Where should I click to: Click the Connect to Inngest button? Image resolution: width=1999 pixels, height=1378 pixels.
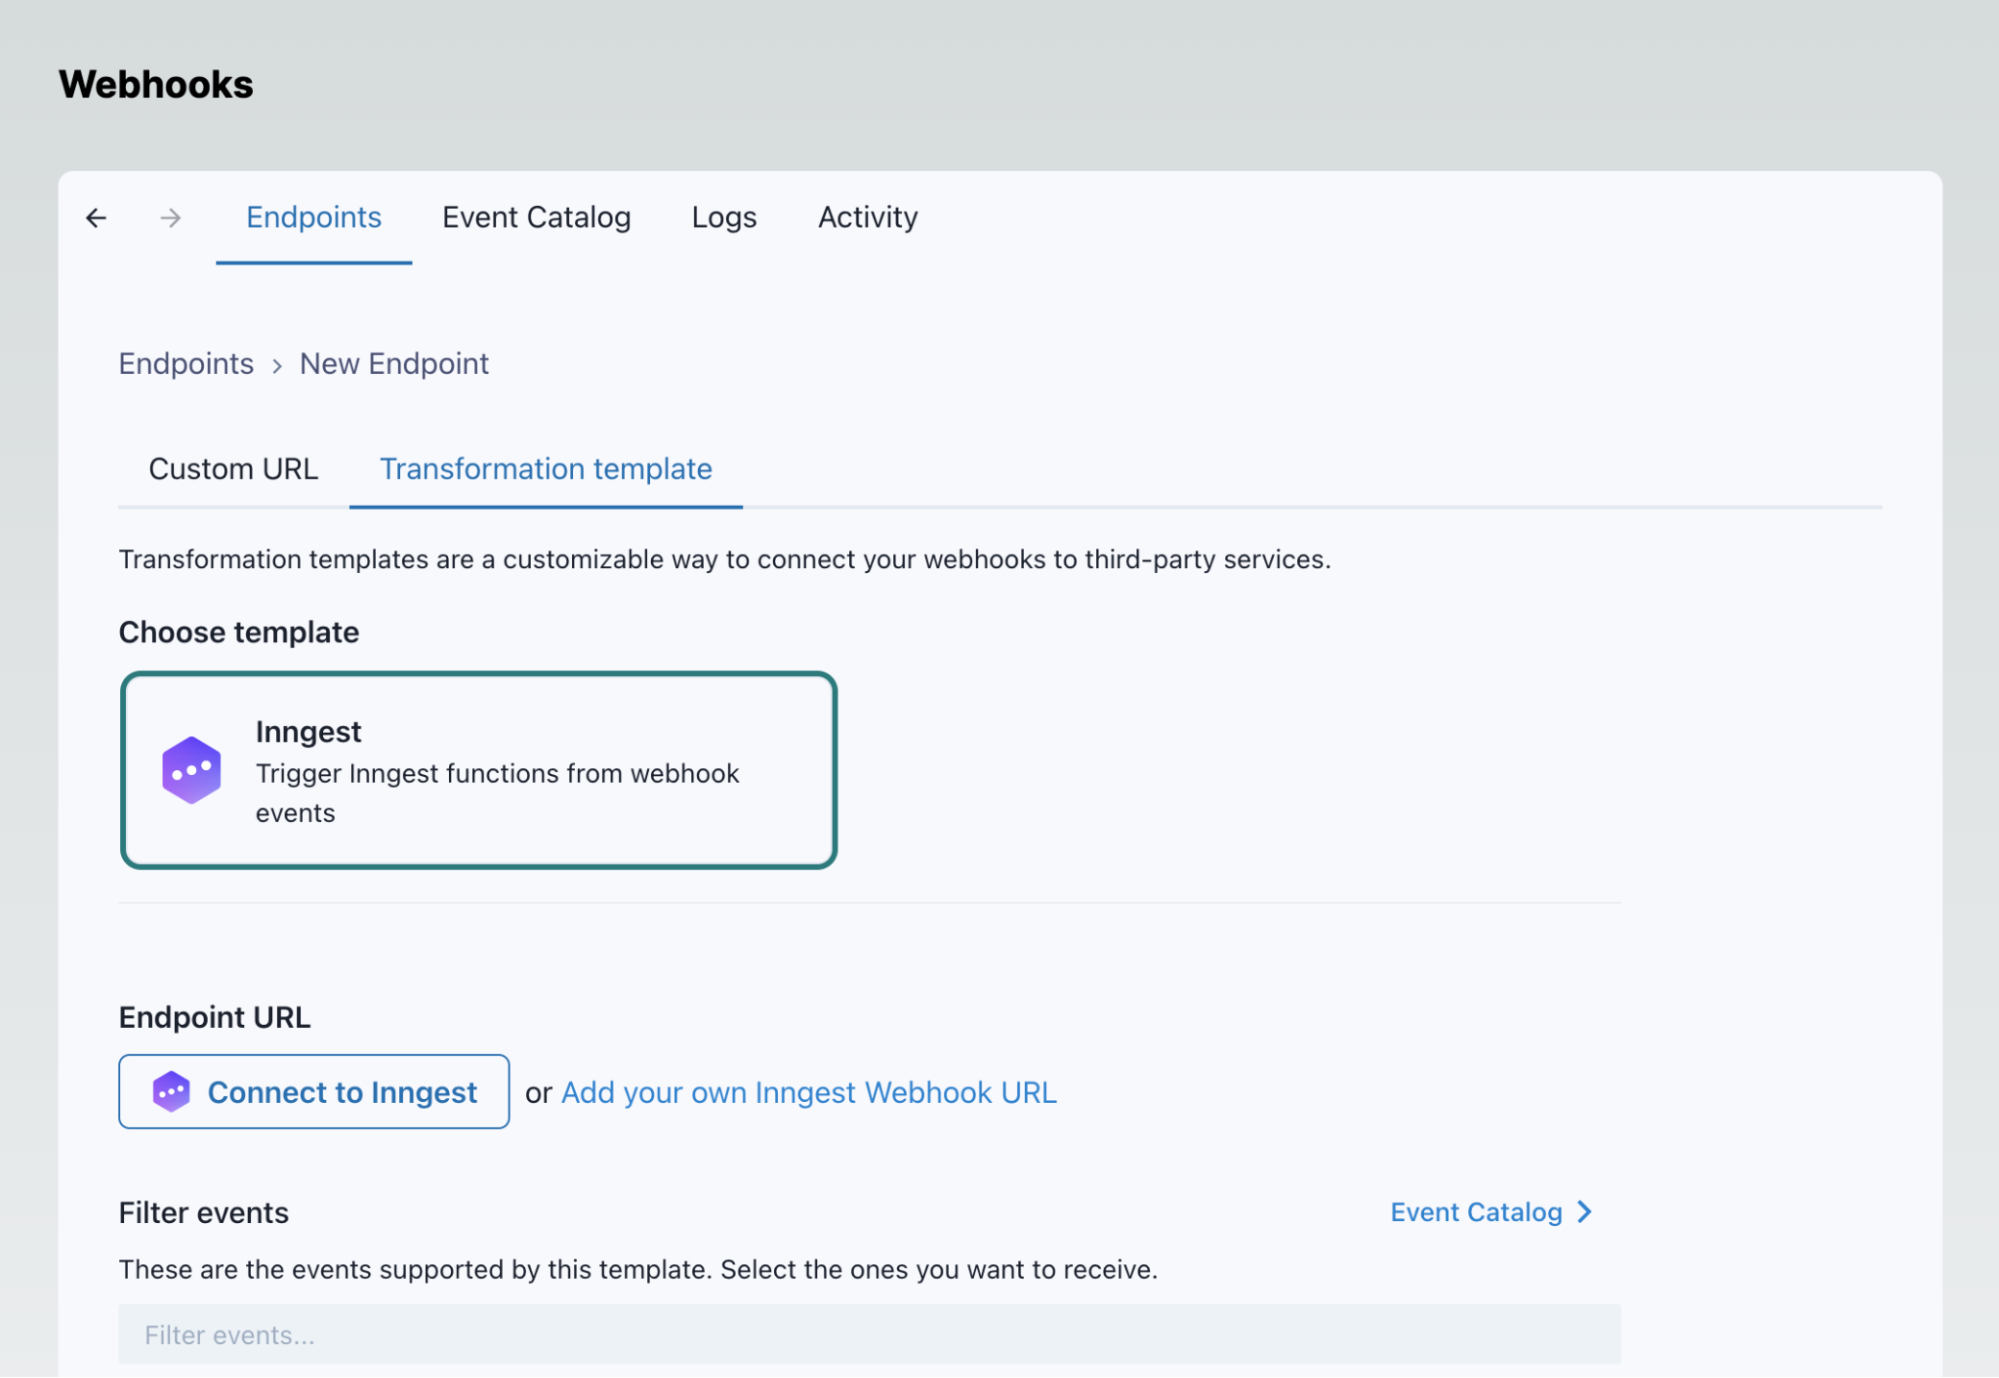click(x=313, y=1091)
